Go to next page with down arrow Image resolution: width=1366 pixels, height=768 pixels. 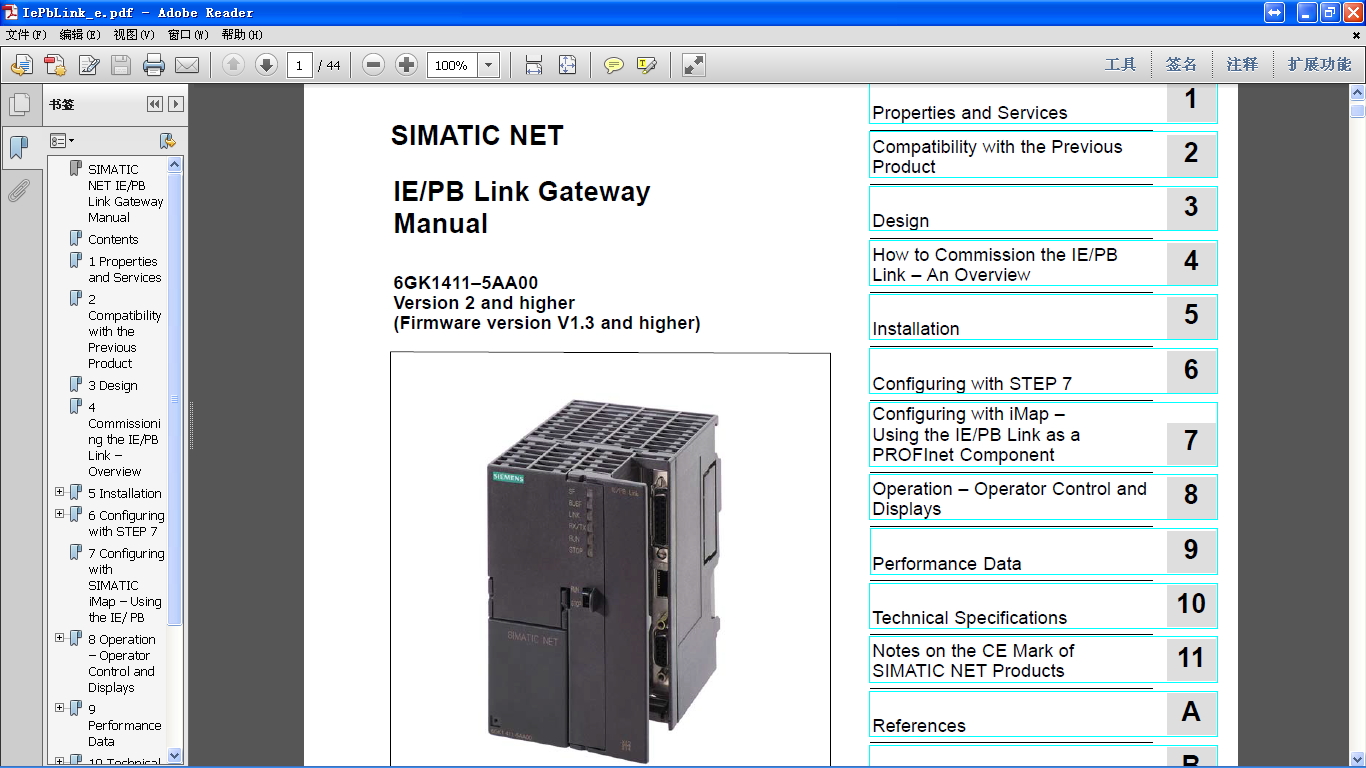(x=266, y=65)
